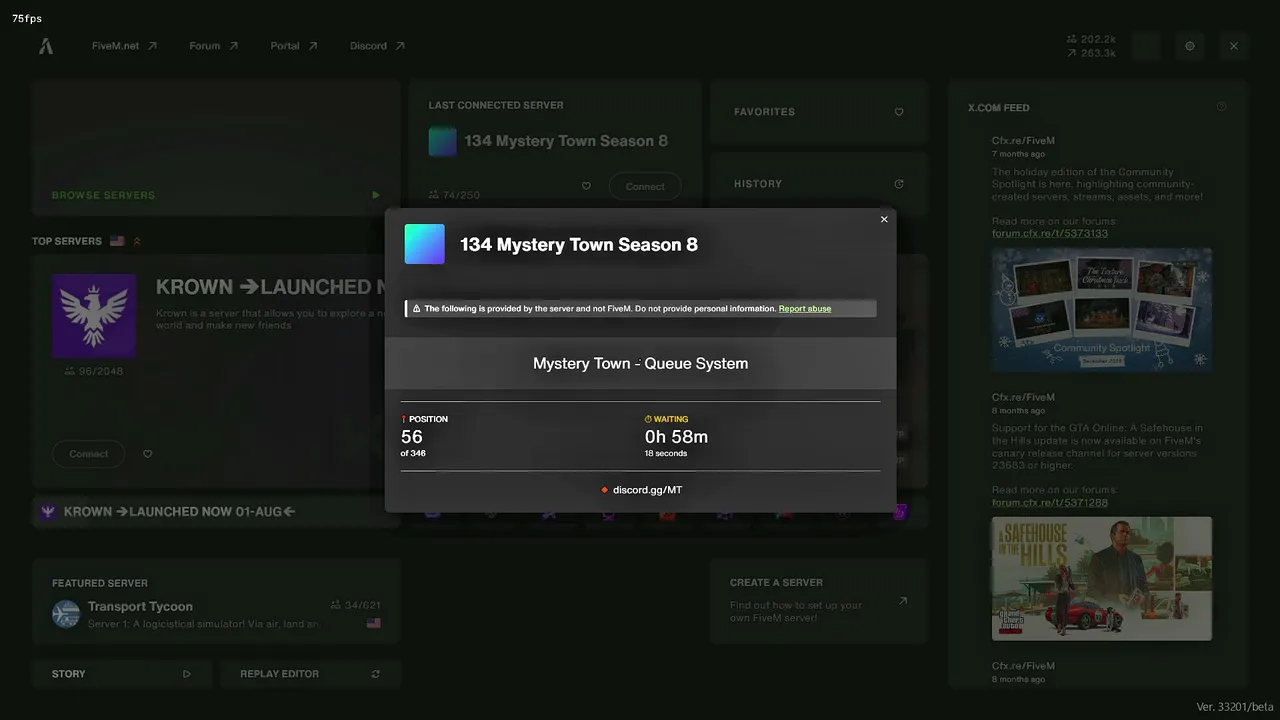Open the settings gear icon
This screenshot has height=720, width=1280.
[1190, 46]
